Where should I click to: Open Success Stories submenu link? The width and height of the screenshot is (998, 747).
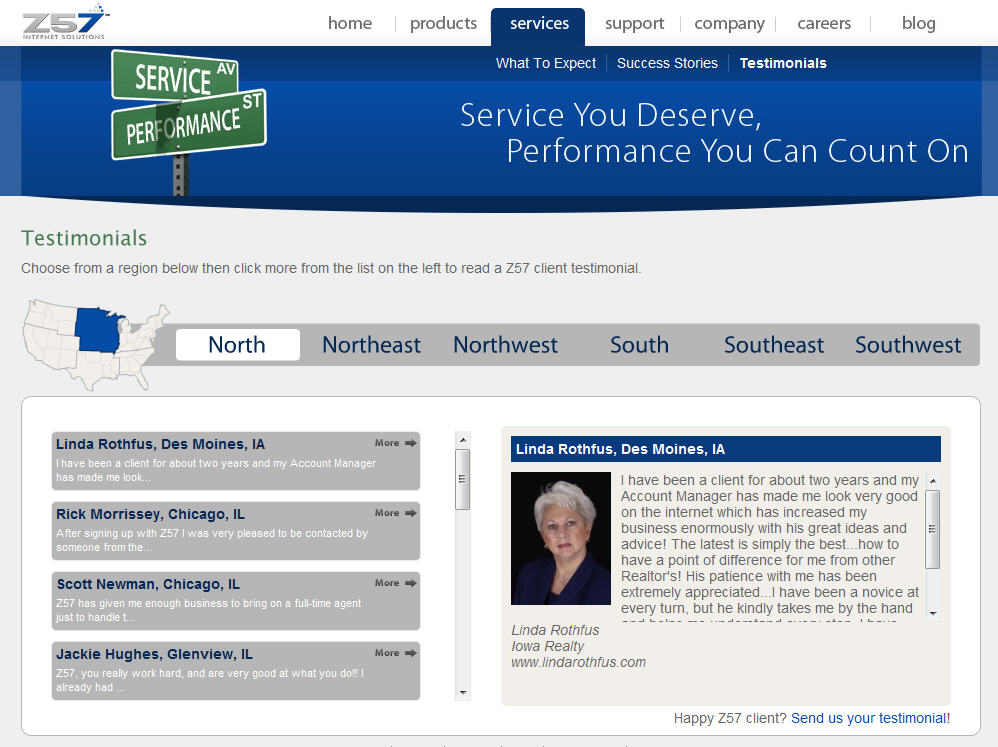pyautogui.click(x=667, y=63)
